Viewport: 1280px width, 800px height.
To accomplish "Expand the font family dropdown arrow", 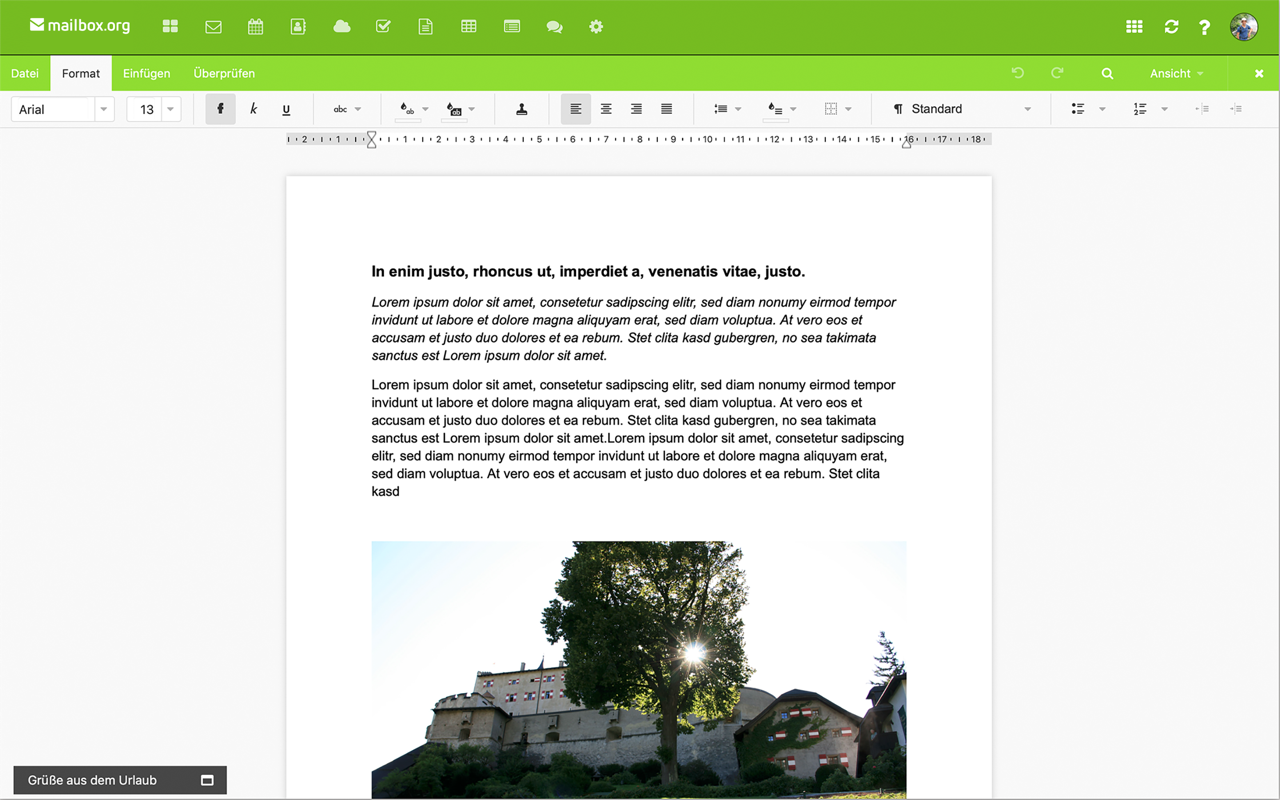I will (x=104, y=109).
